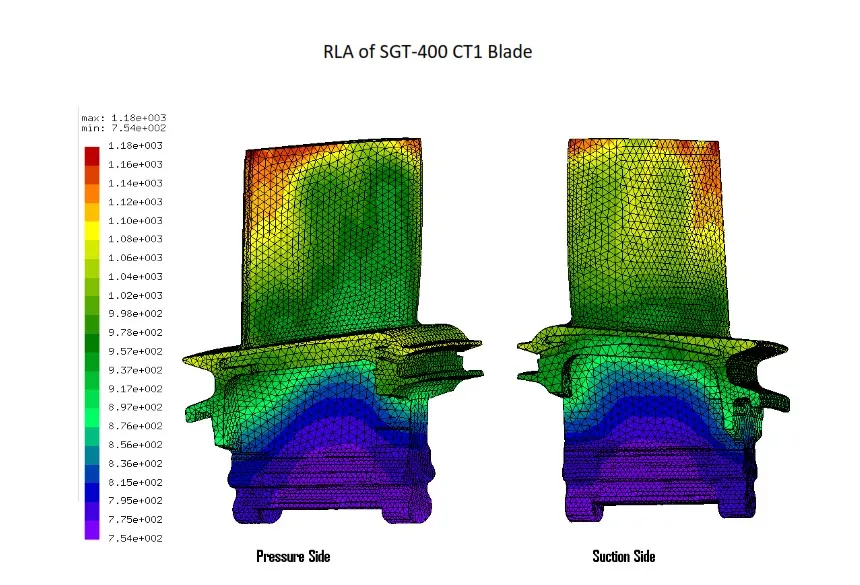Click the 1.16e+003 legend value
Viewport: 860px width, 585px height.
click(x=135, y=164)
